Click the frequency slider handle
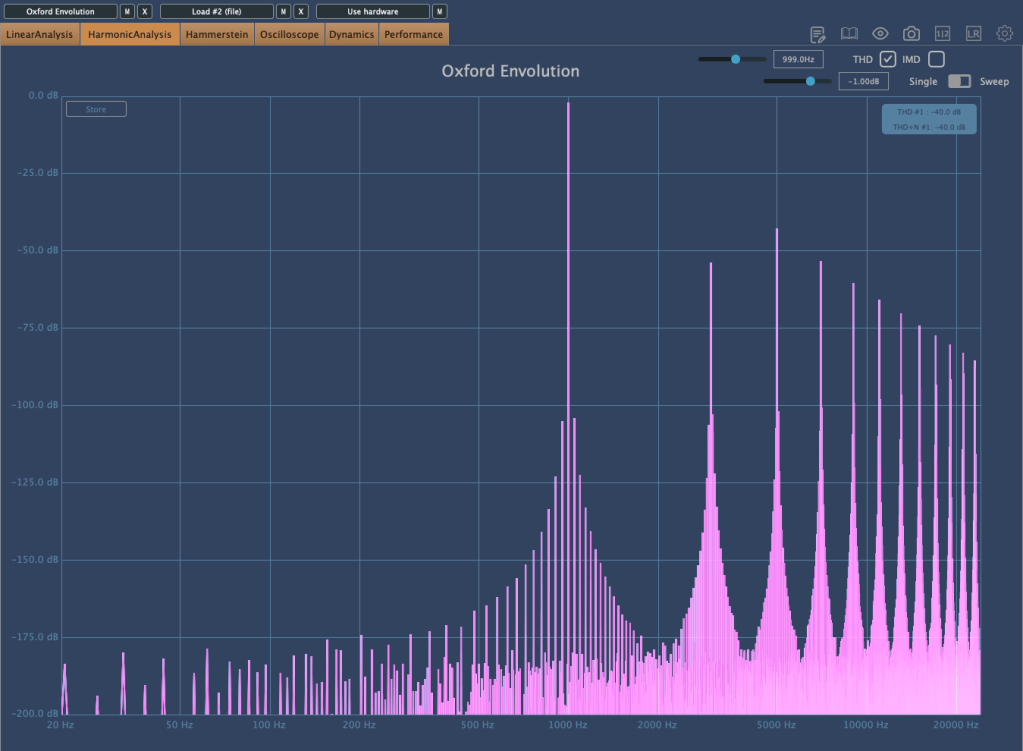1023x751 pixels. tap(735, 59)
